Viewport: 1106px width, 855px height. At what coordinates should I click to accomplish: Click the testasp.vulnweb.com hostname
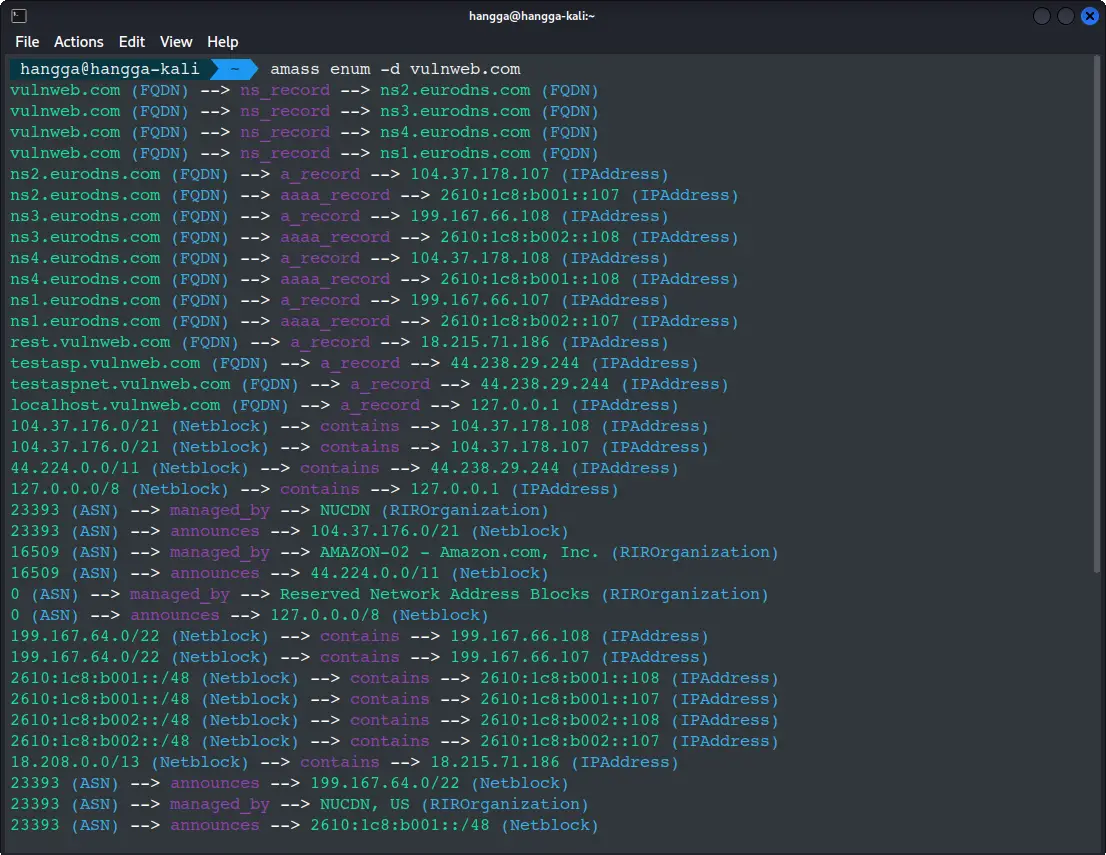point(105,363)
